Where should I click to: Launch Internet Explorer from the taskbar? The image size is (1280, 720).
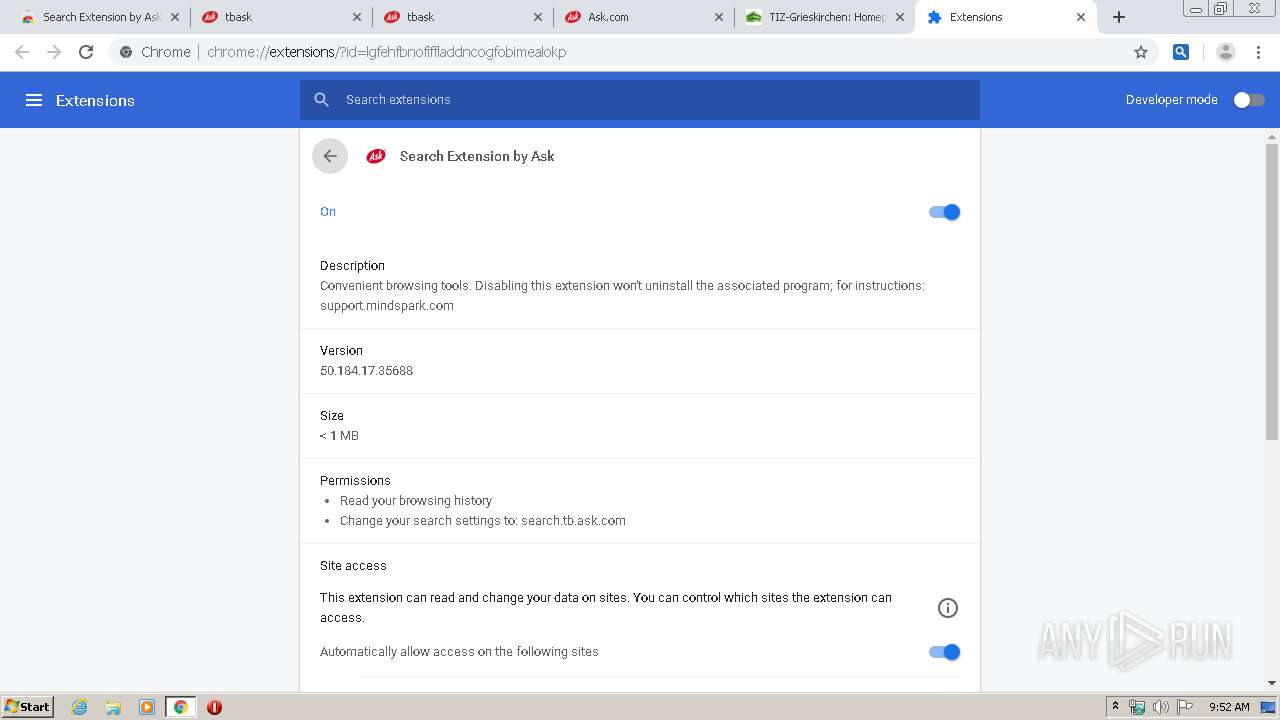80,707
